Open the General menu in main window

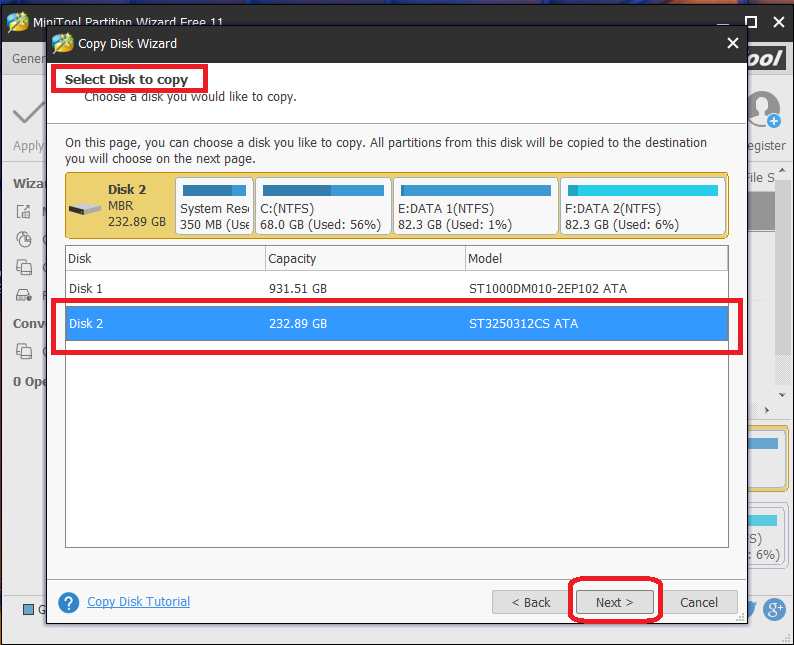pos(28,59)
